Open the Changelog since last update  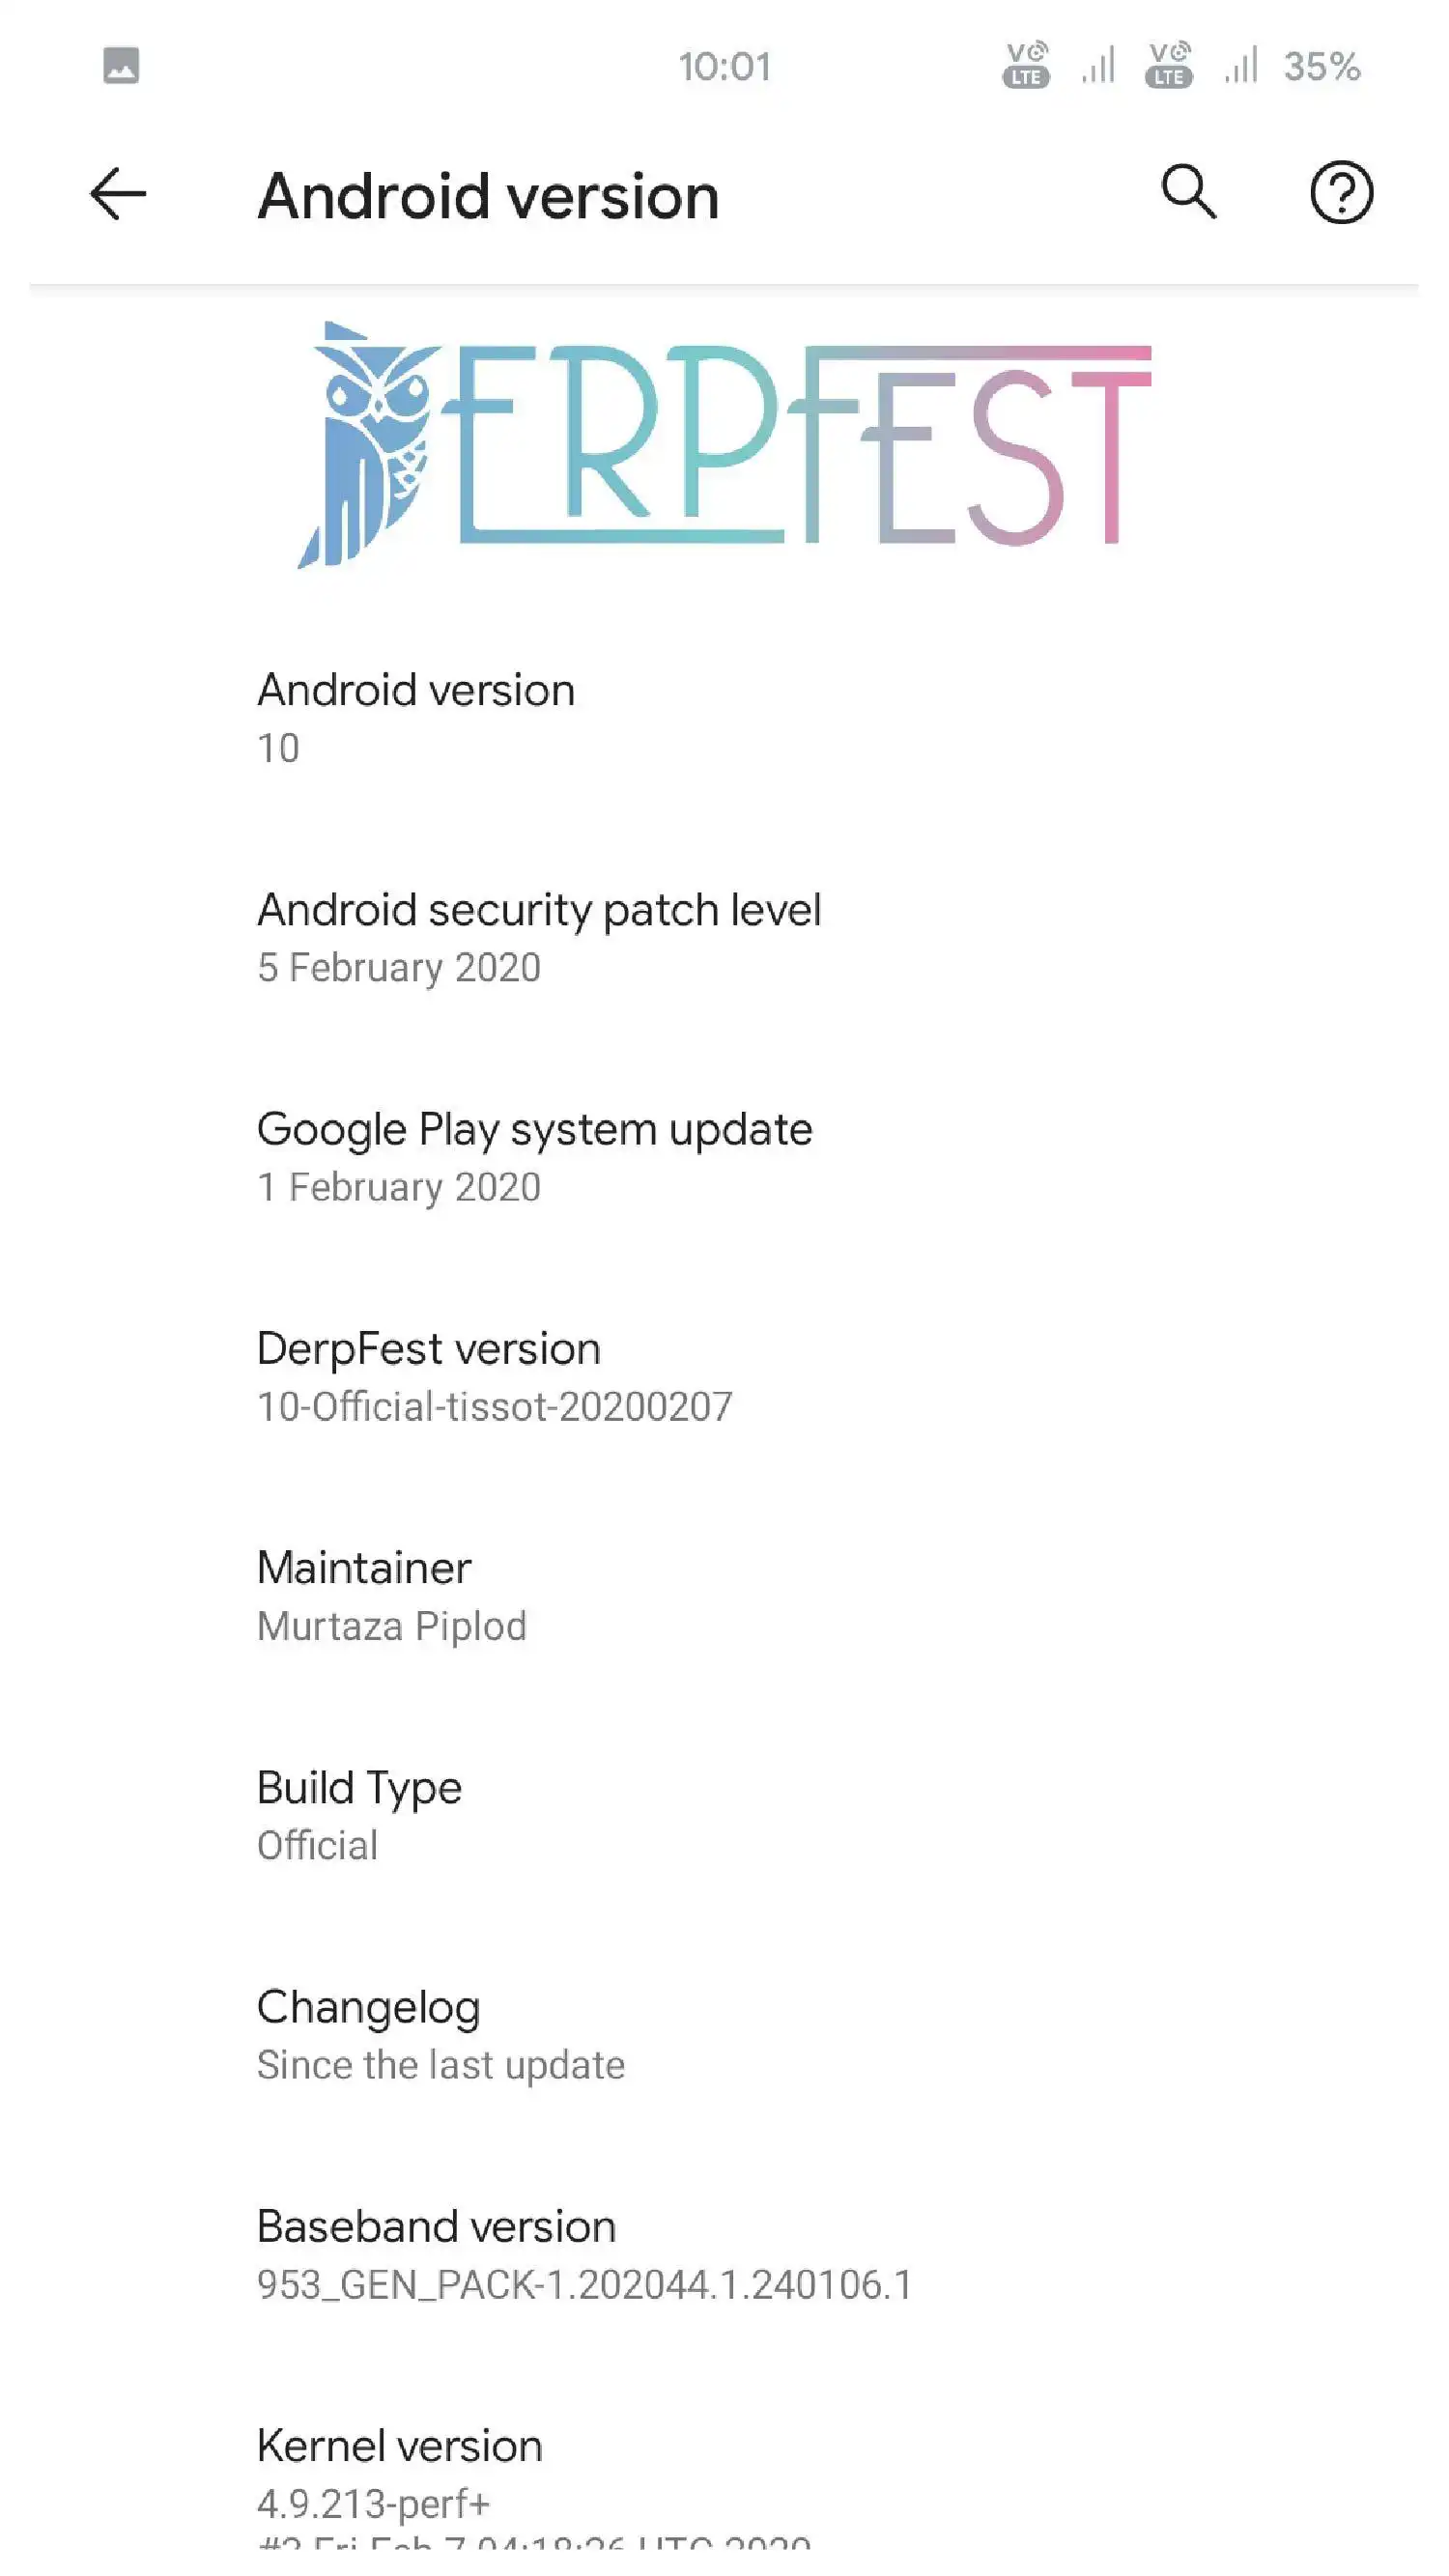[x=724, y=2035]
